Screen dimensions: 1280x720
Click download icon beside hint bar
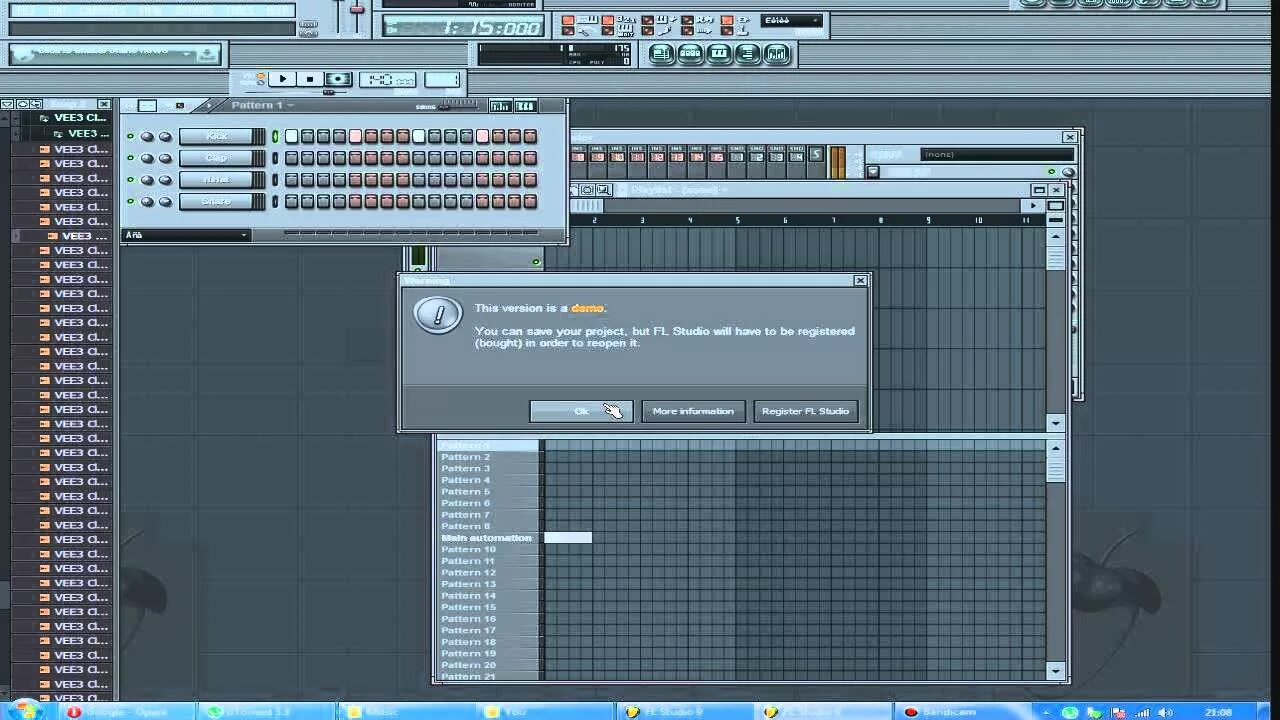(x=207, y=54)
